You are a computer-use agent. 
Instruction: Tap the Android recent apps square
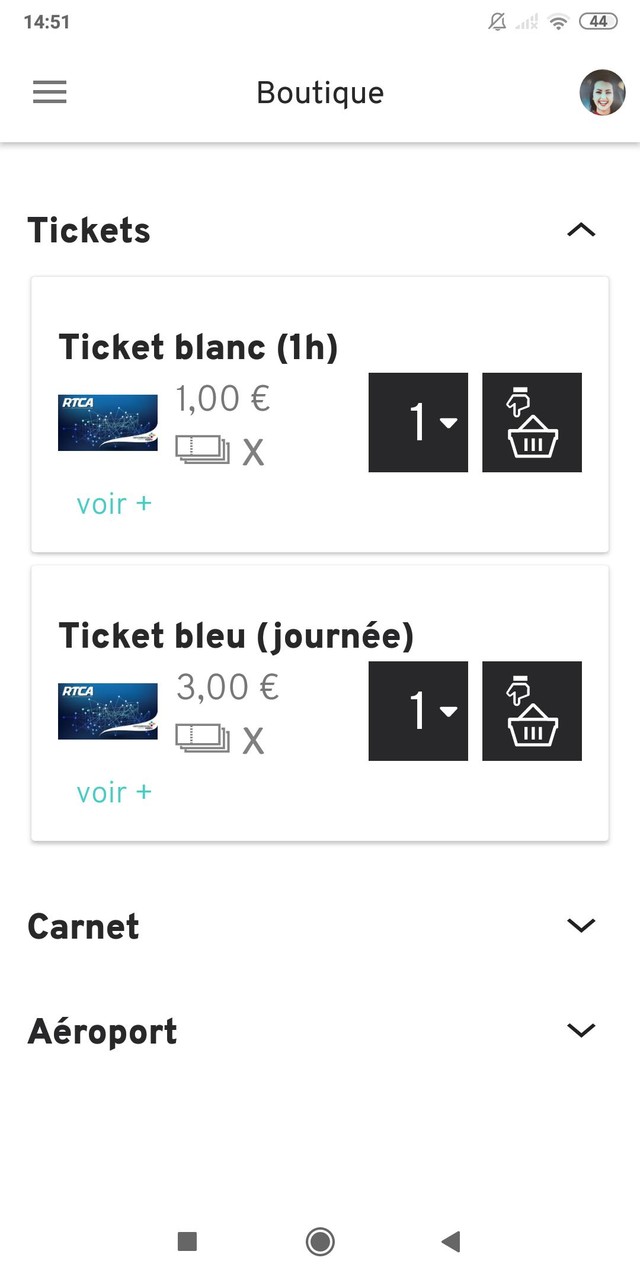(187, 1242)
